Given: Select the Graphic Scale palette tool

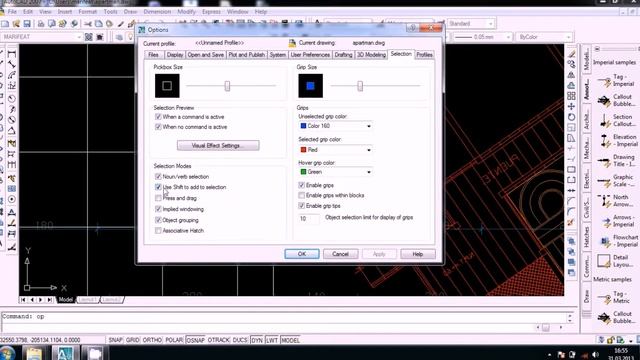Looking at the screenshot, I should point(616,180).
